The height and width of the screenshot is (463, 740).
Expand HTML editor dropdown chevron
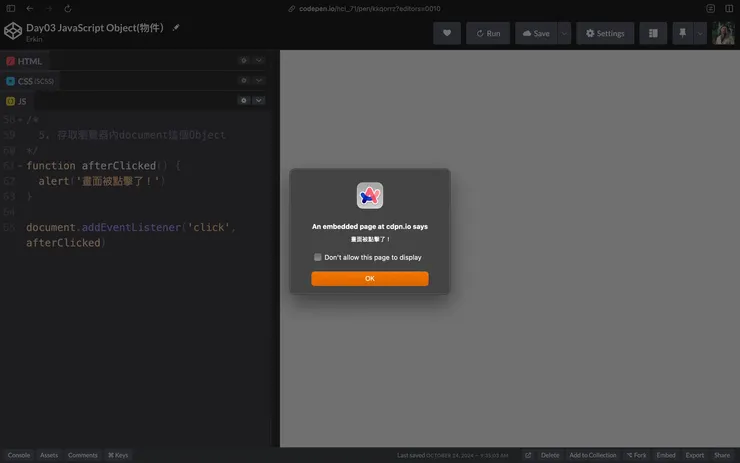click(x=259, y=60)
